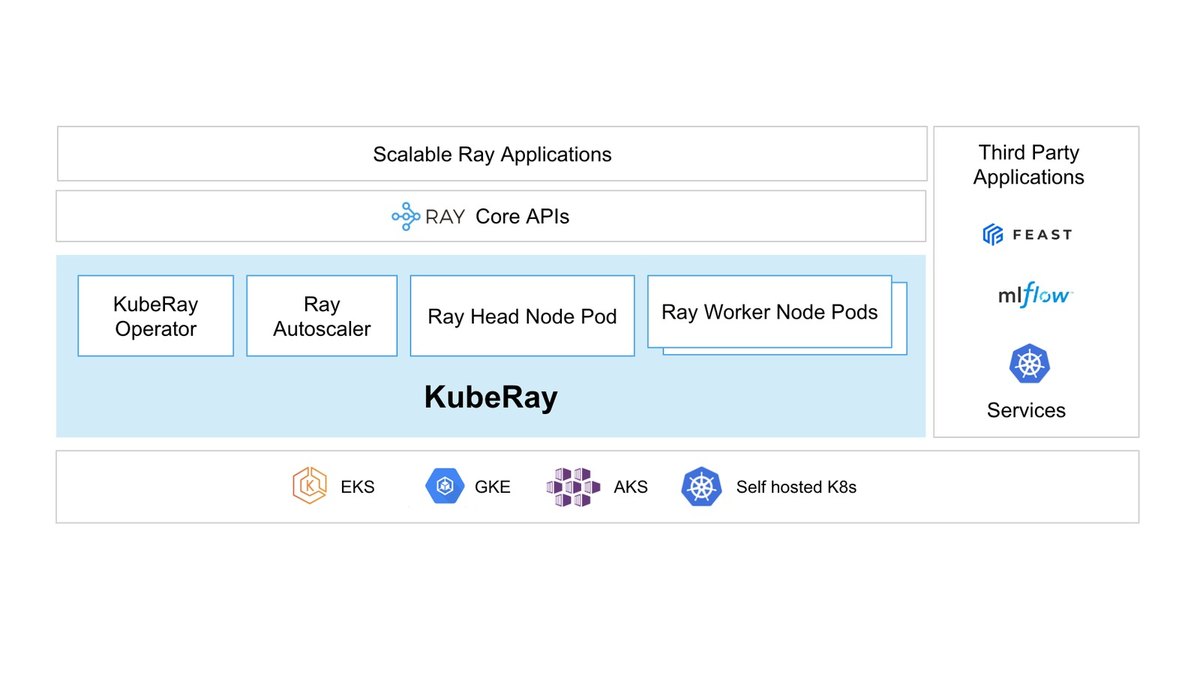Viewport: 1200px width, 675px height.
Task: Click the Ray Autoscaler box
Action: (x=322, y=316)
